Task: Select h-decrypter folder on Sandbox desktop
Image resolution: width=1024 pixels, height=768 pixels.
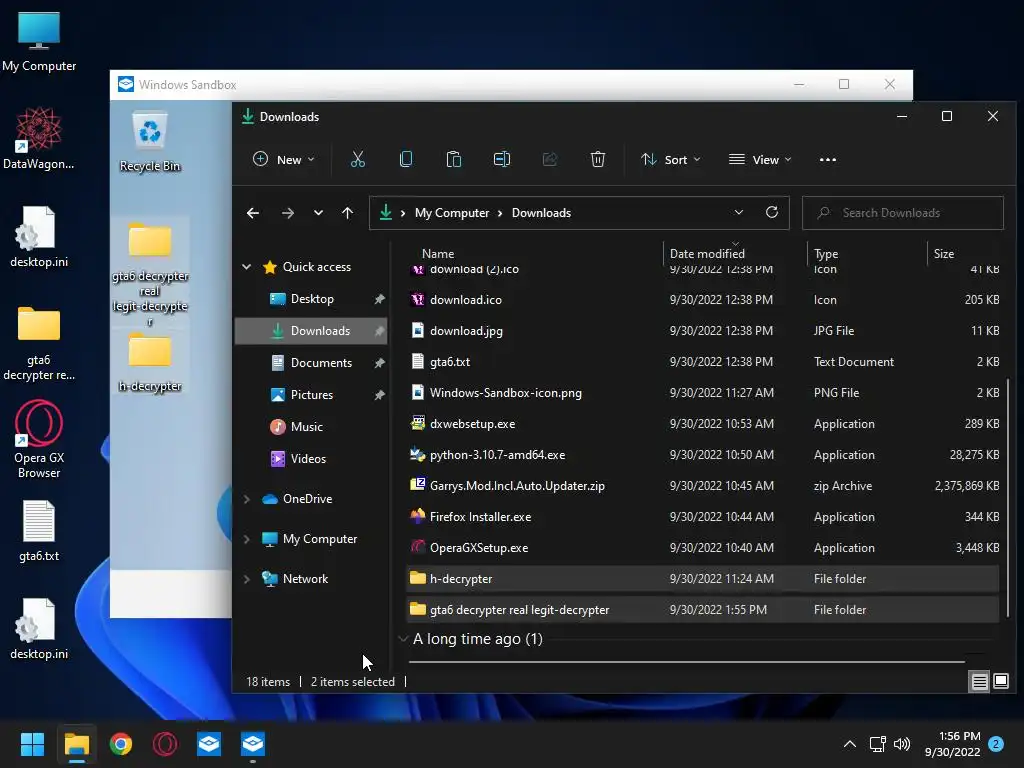Action: point(150,362)
